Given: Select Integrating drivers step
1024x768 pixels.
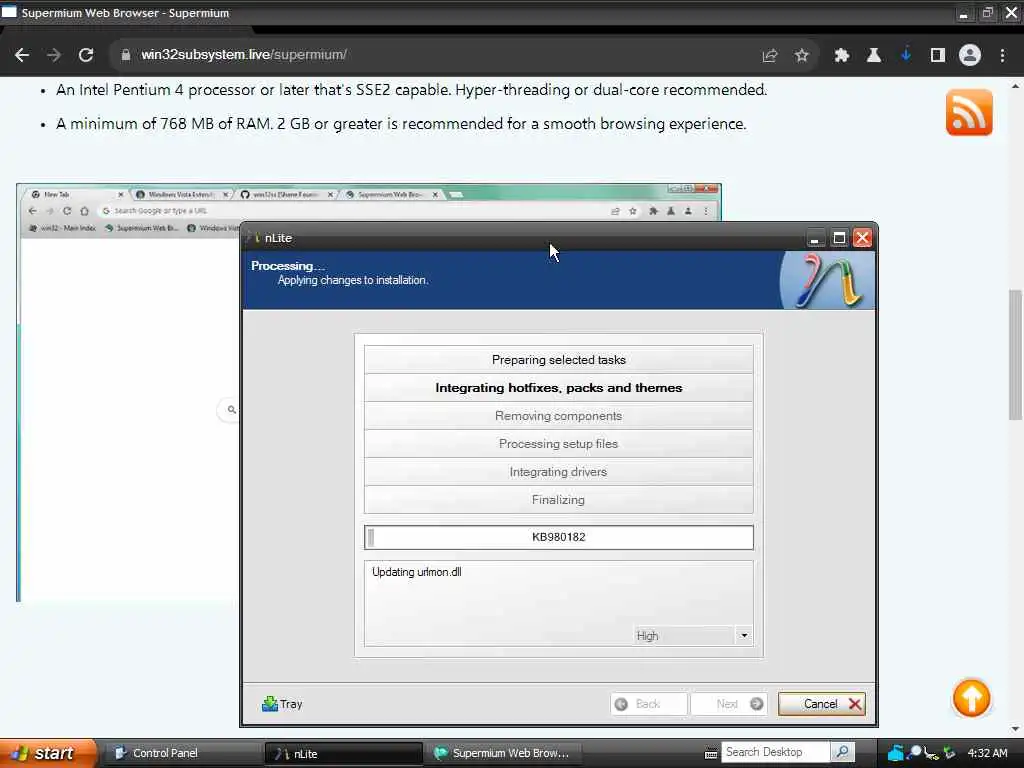Looking at the screenshot, I should (x=558, y=472).
